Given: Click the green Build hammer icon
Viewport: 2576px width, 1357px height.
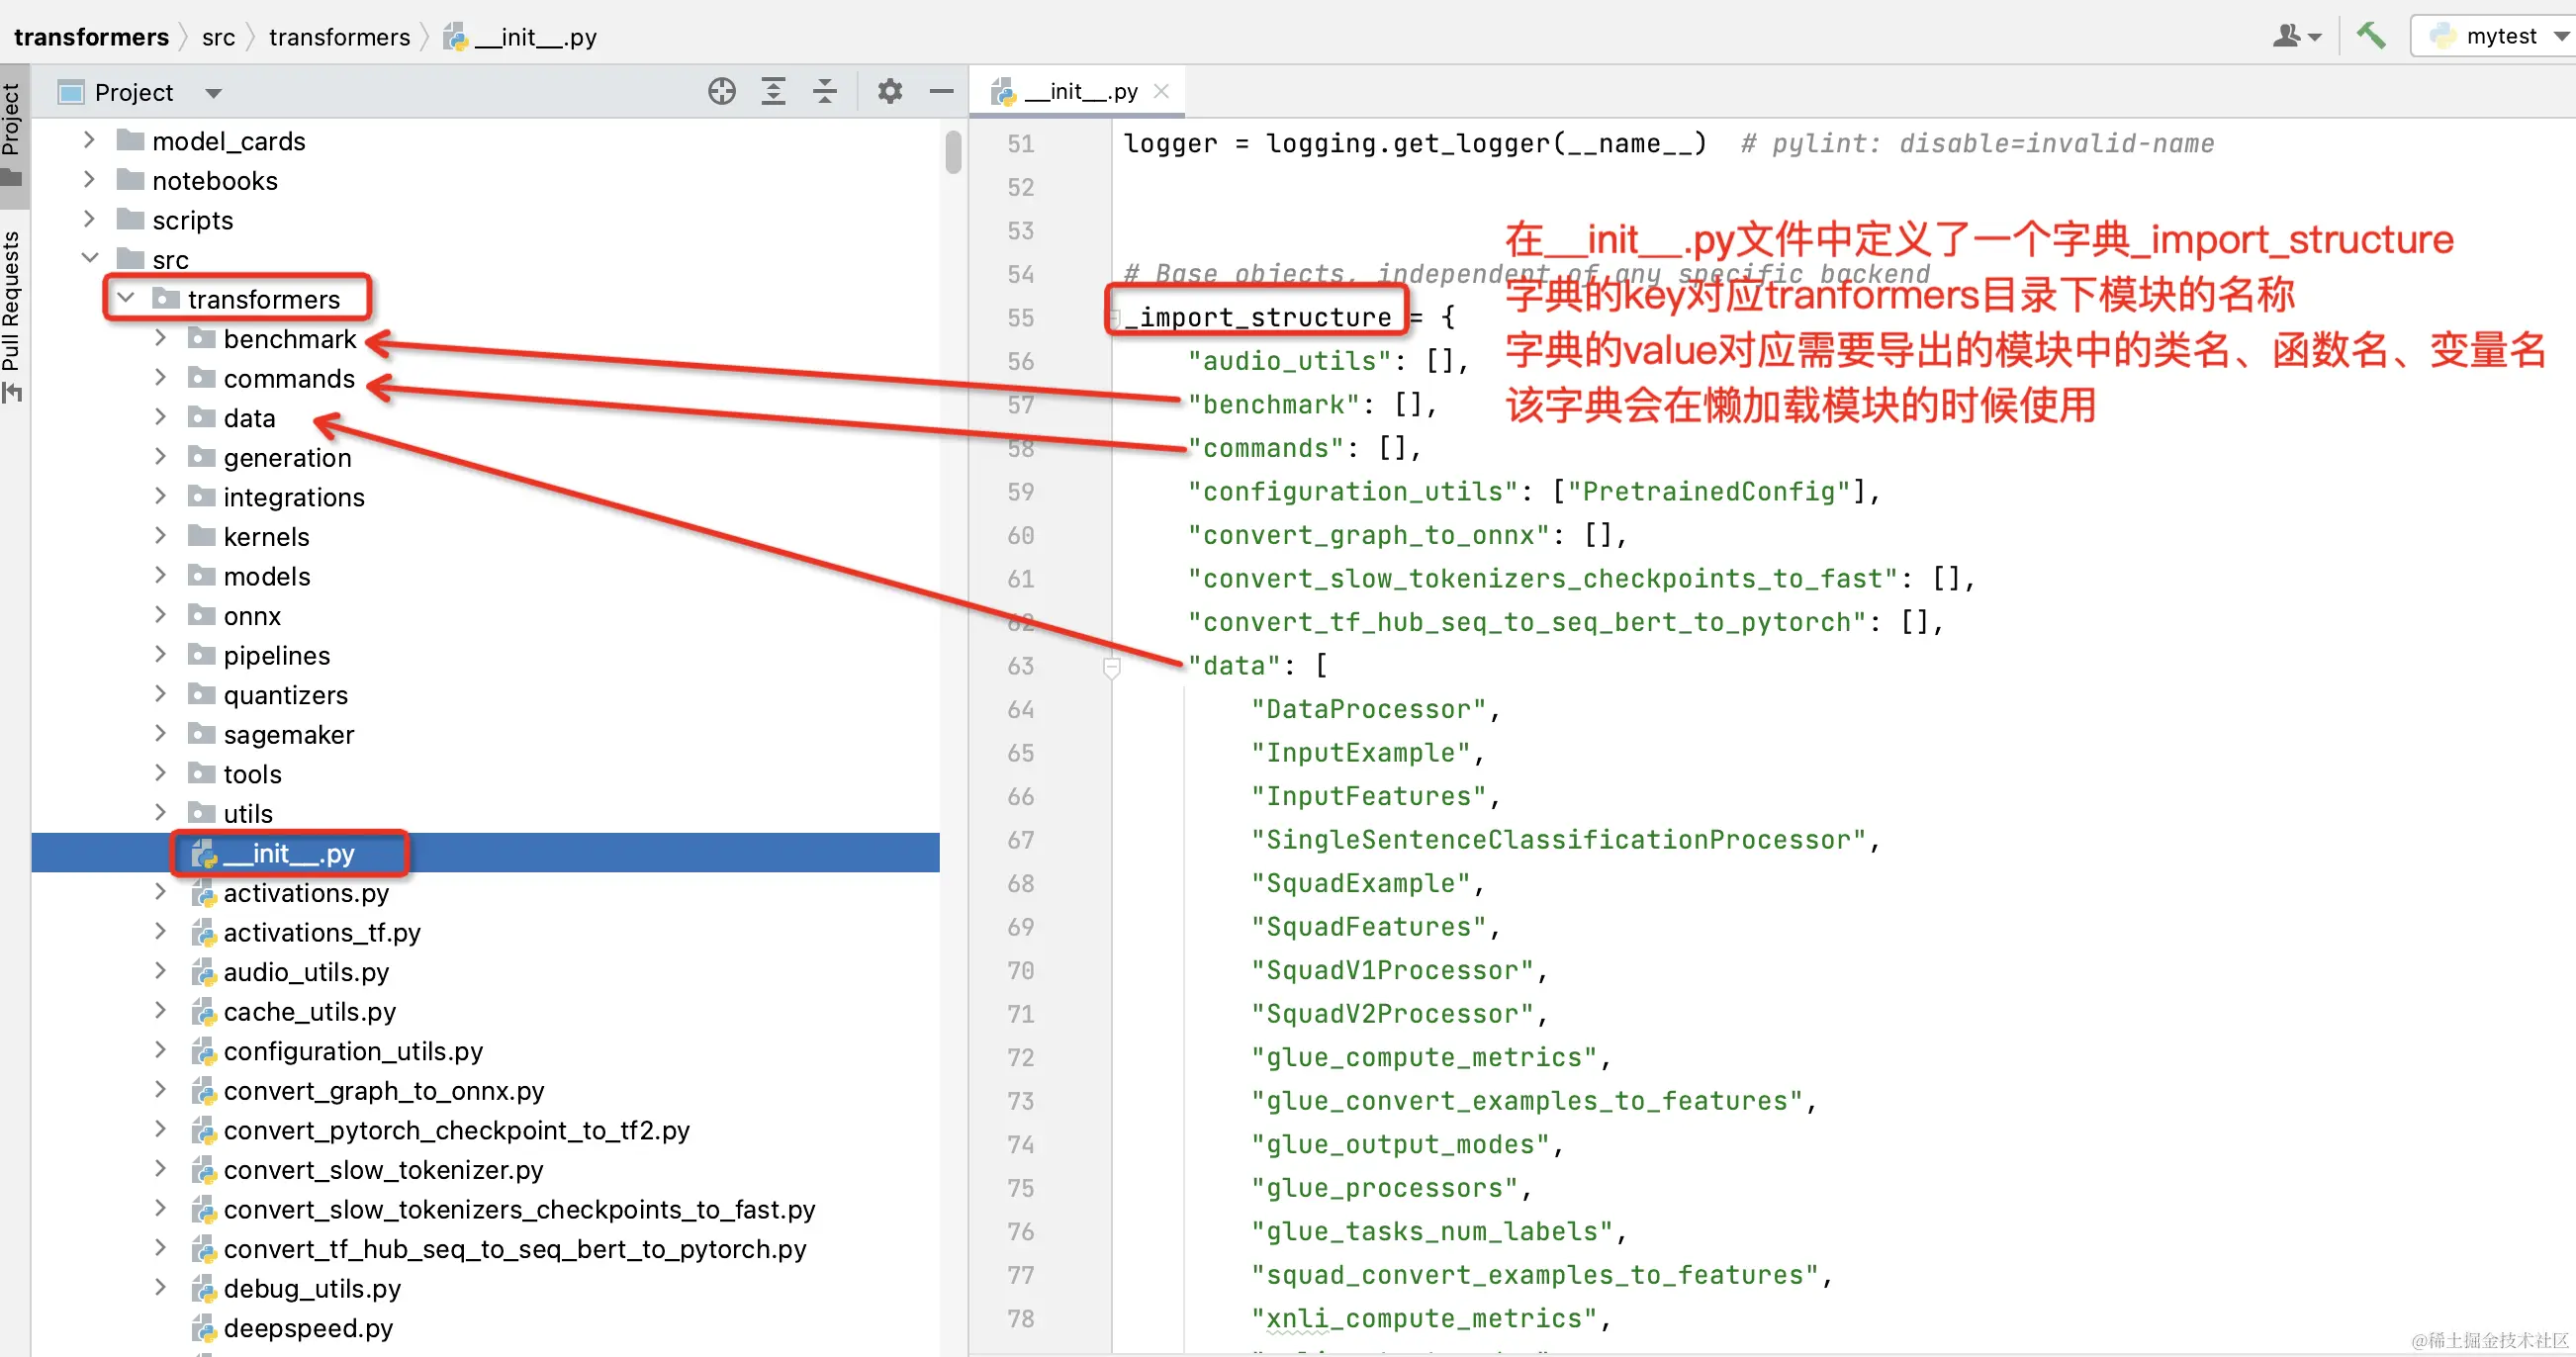Looking at the screenshot, I should pyautogui.click(x=2370, y=35).
